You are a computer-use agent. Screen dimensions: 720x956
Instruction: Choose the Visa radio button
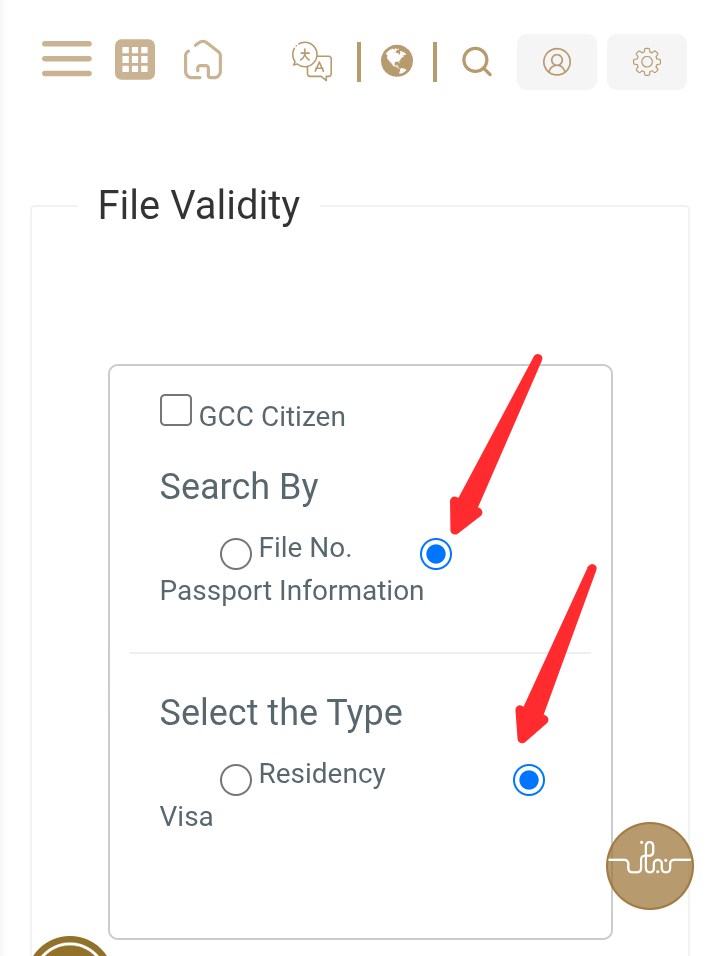(x=529, y=780)
